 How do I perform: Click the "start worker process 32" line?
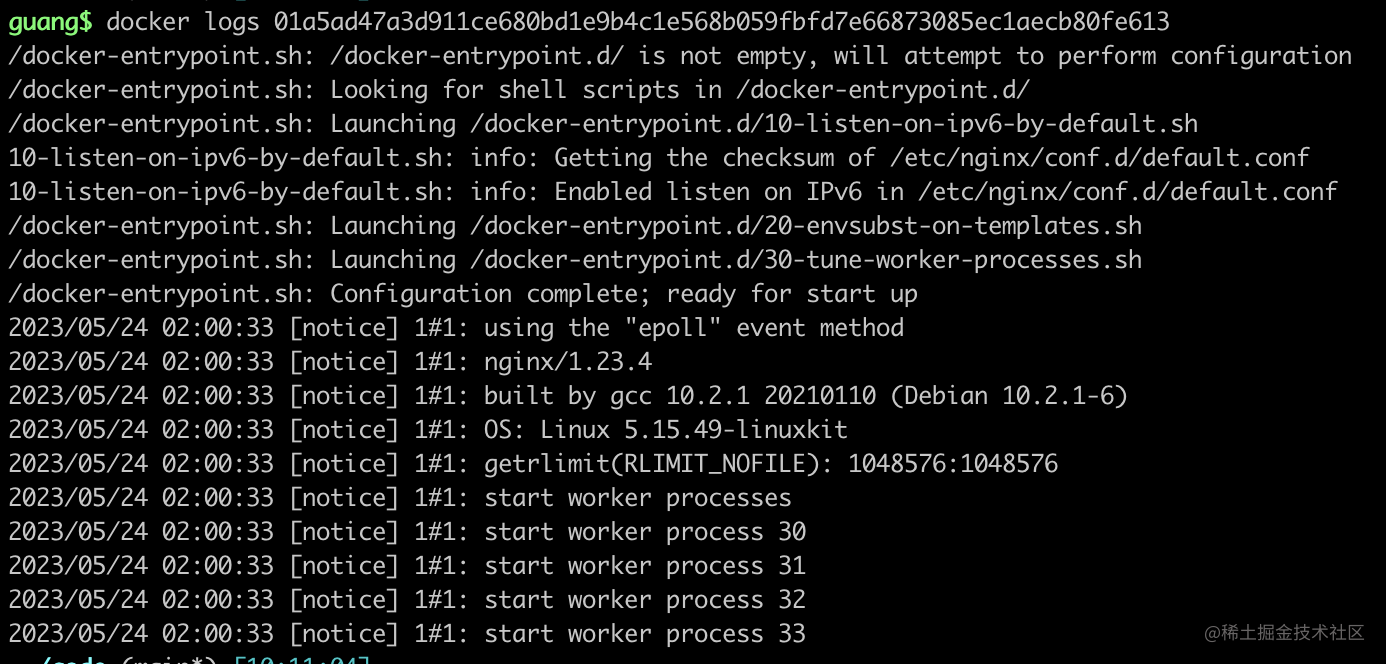click(x=645, y=600)
